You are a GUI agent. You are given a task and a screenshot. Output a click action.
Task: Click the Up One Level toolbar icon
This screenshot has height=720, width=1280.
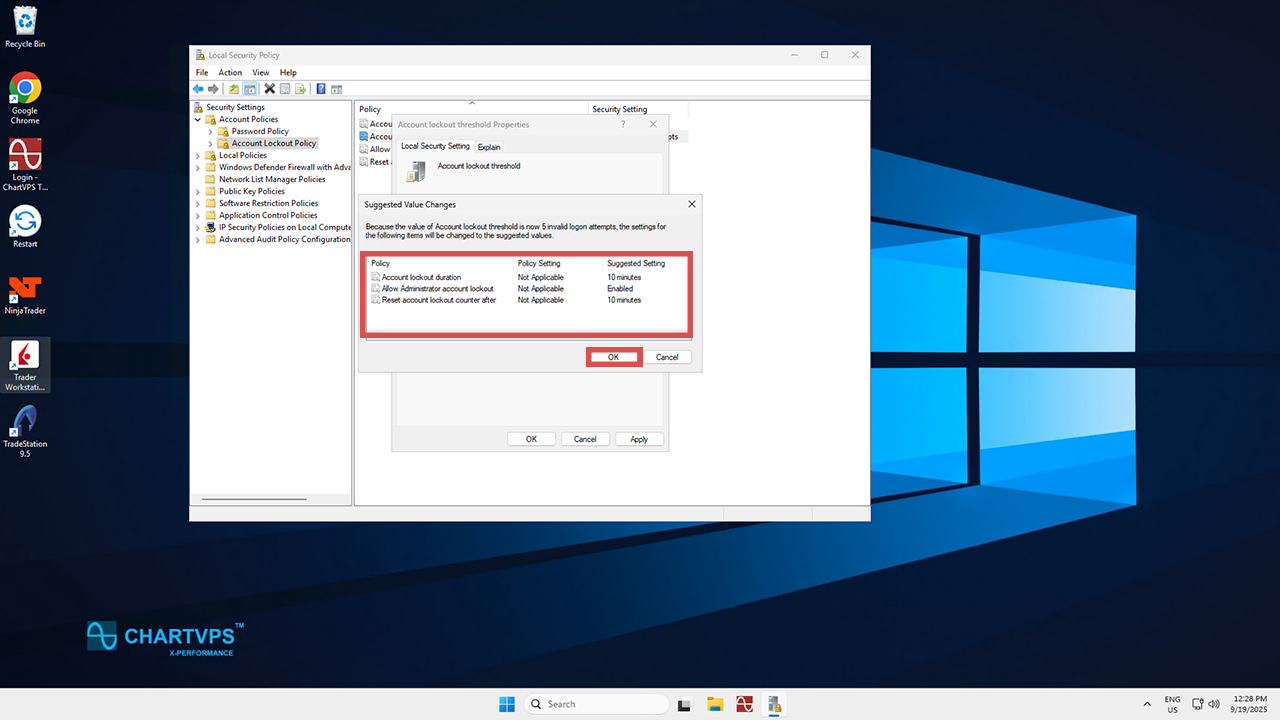click(234, 89)
